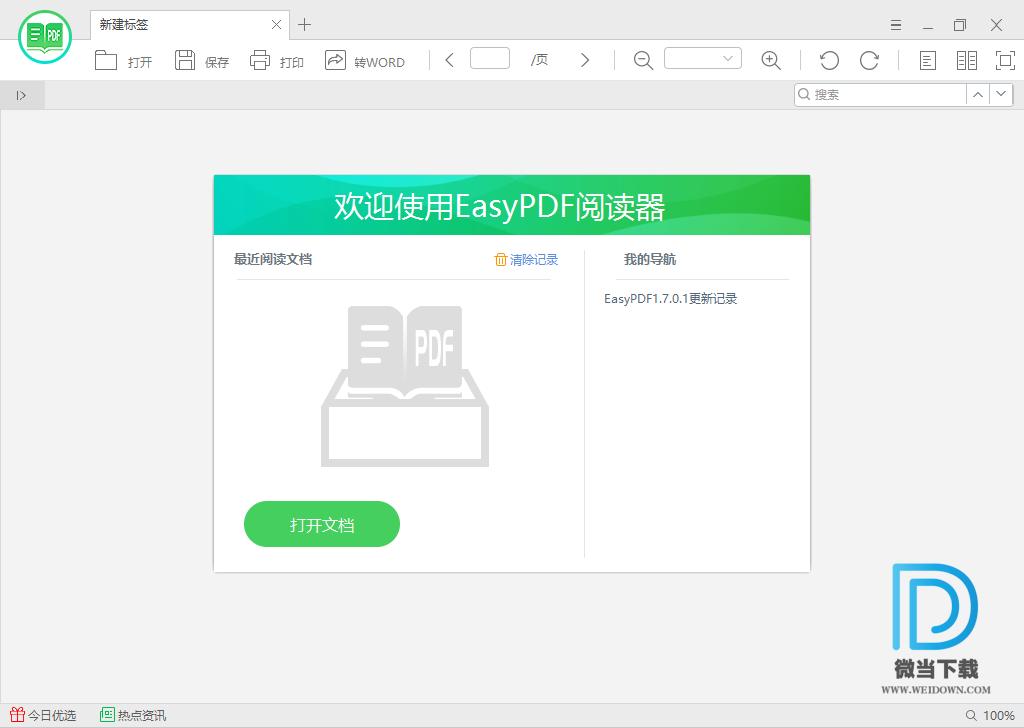
Task: Open the zoom level dropdown
Action: pyautogui.click(x=703, y=58)
